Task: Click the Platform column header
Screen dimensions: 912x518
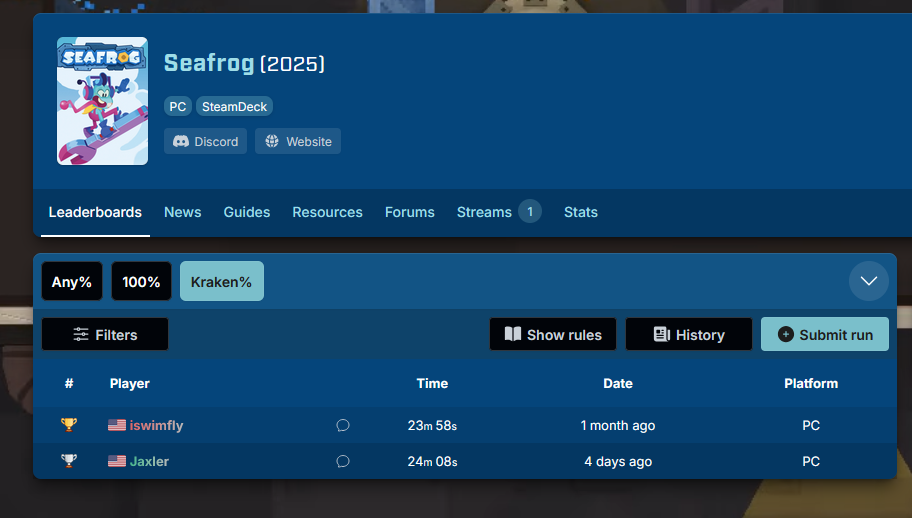Action: (811, 383)
